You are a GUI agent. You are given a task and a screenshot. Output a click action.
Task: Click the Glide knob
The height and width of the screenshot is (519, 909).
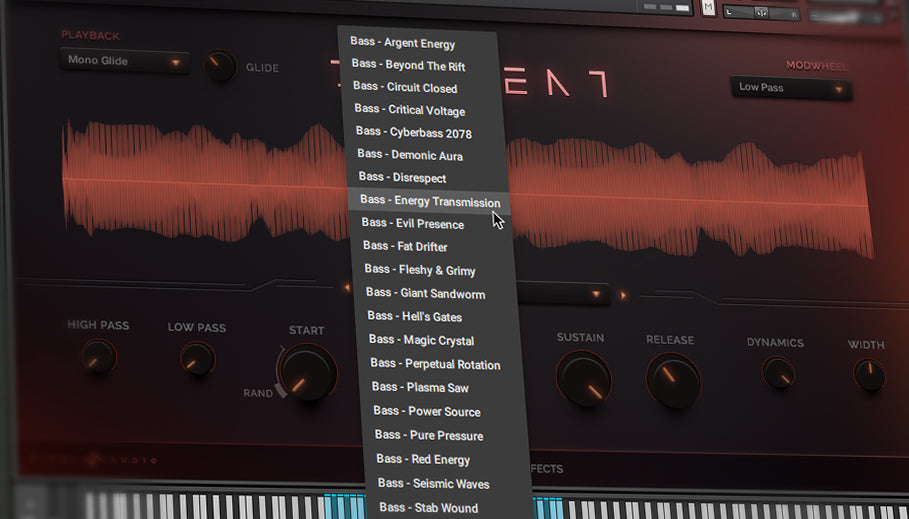click(220, 65)
